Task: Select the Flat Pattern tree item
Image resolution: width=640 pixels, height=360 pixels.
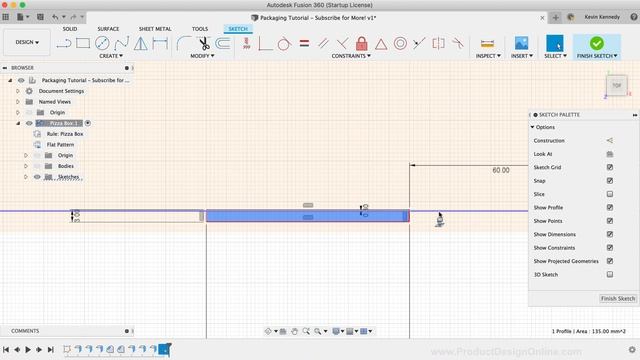Action: (x=60, y=144)
